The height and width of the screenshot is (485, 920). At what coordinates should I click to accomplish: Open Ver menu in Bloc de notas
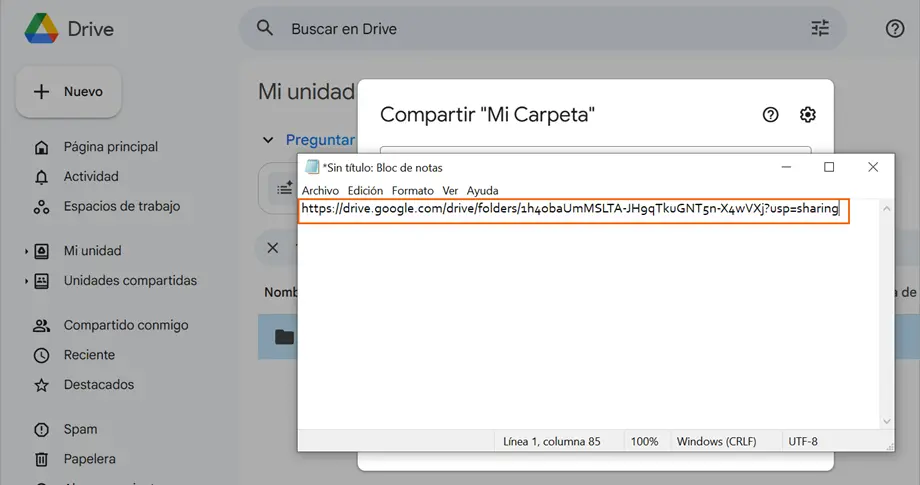450,191
